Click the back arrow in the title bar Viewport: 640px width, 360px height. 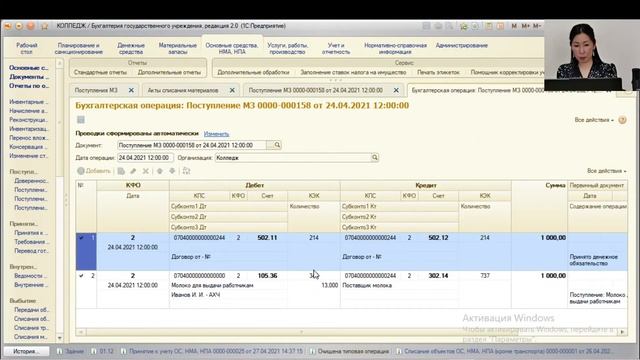8,26
